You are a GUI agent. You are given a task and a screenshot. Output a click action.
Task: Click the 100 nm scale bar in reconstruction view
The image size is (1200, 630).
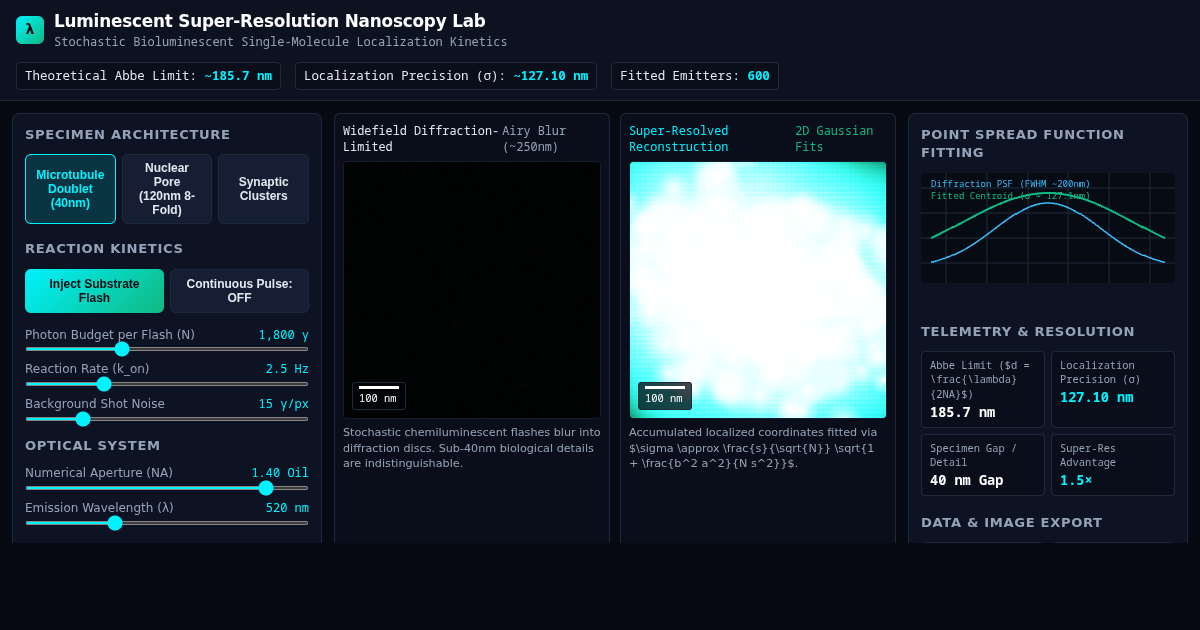(x=665, y=396)
